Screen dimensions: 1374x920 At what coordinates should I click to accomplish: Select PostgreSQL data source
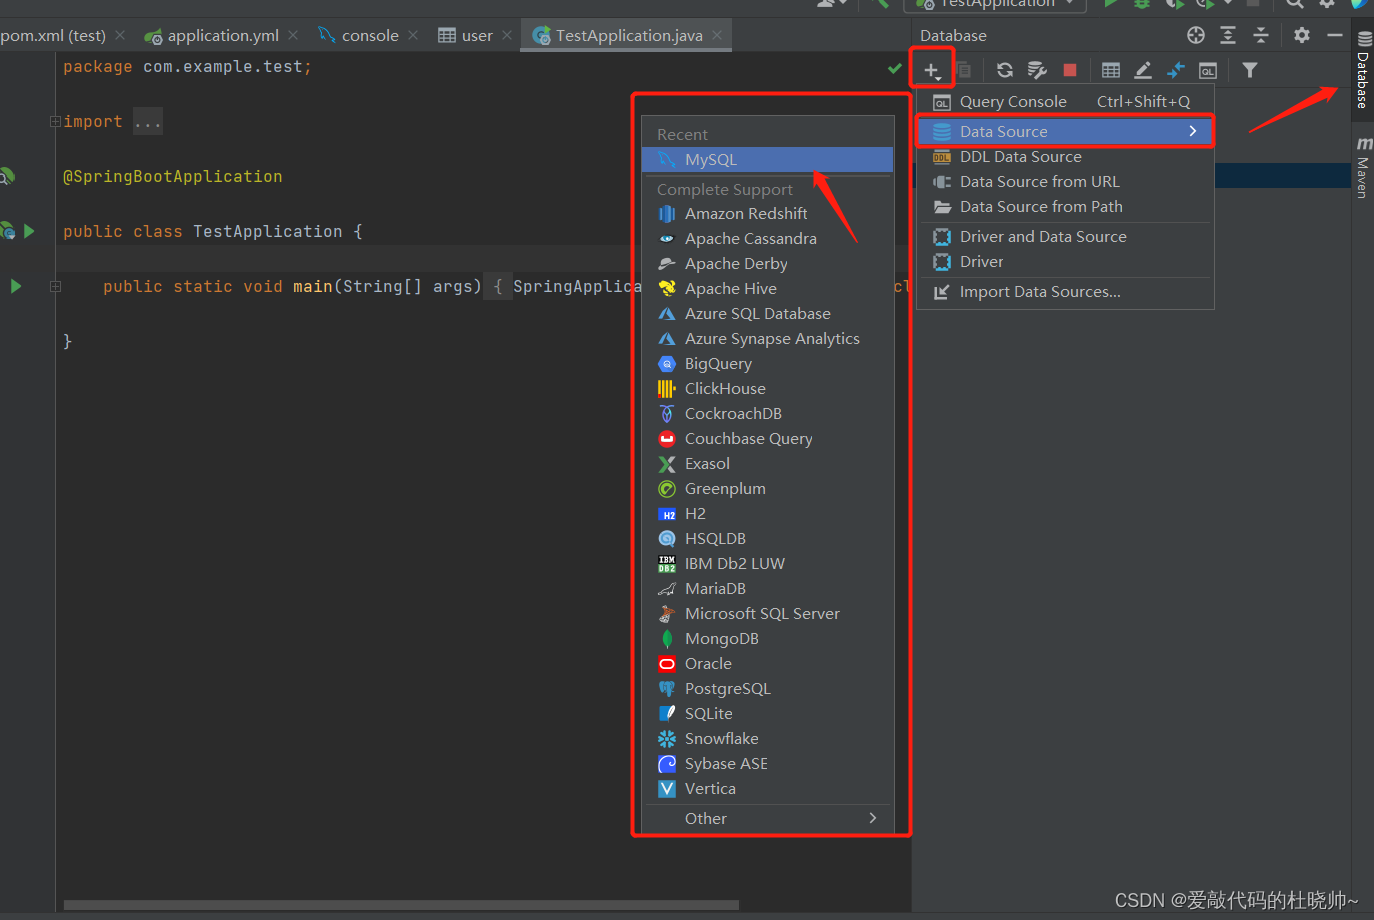point(767,689)
